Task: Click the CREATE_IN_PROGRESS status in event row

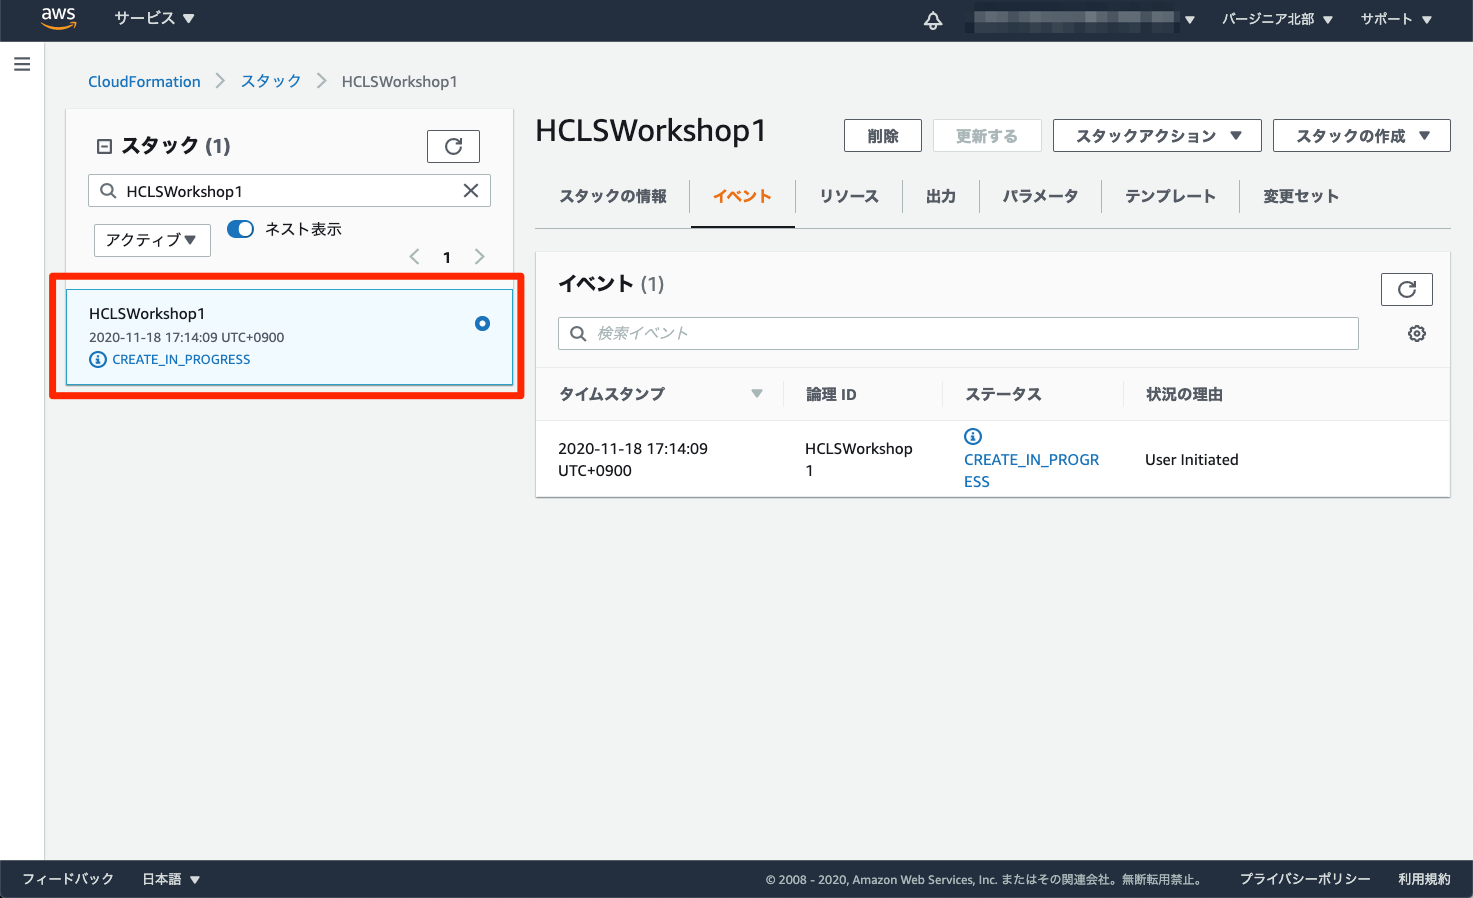Action: click(x=1031, y=470)
